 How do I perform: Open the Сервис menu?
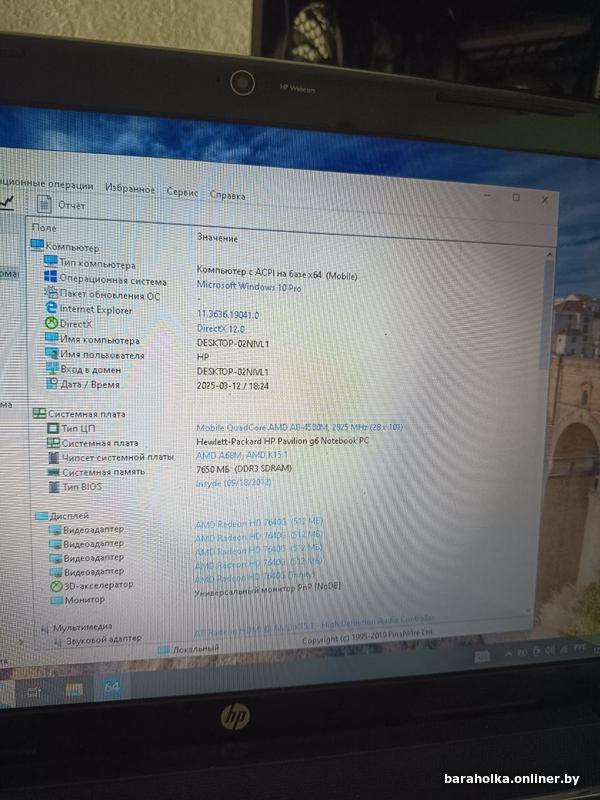pos(182,192)
